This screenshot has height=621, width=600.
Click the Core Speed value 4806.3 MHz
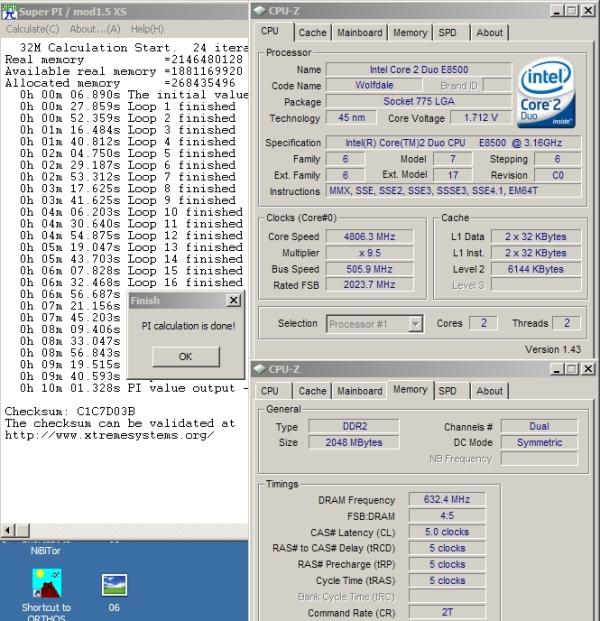(x=370, y=236)
